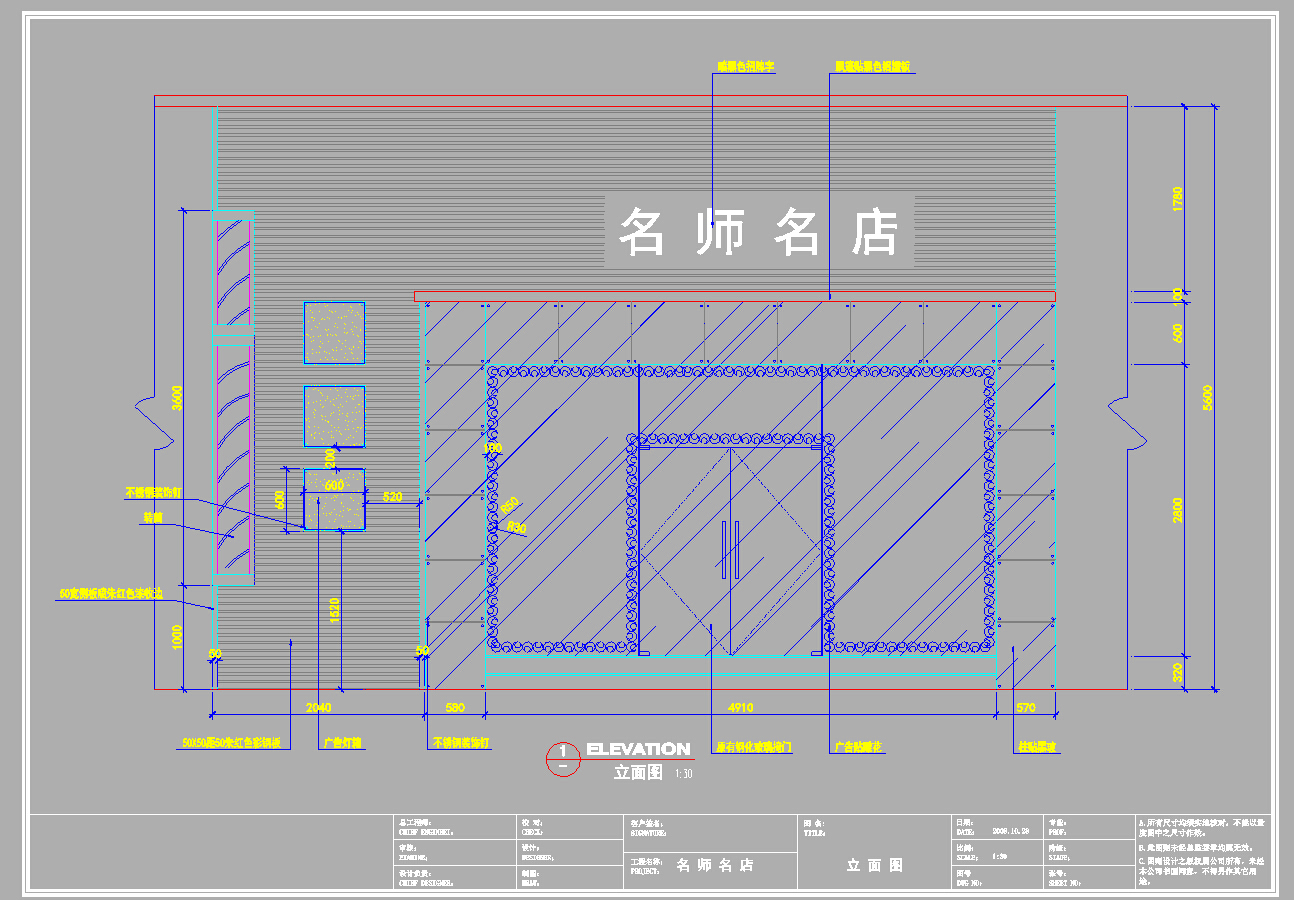Click the SIGNATURE field label
The height and width of the screenshot is (900, 1294).
coord(649,832)
